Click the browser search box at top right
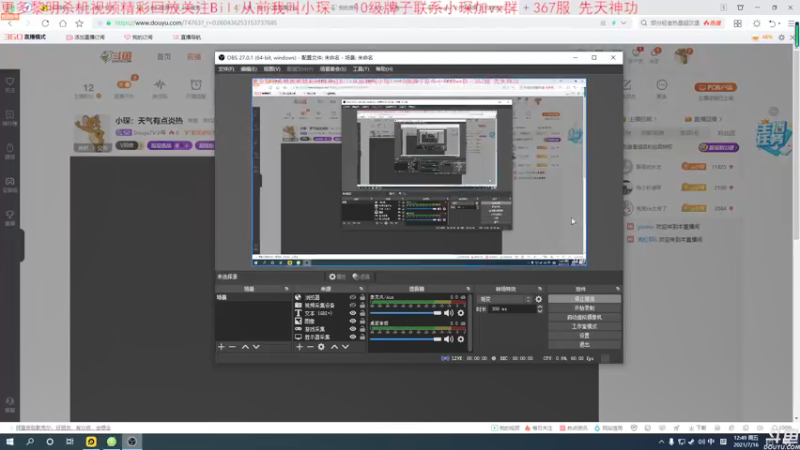Image resolution: width=800 pixels, height=450 pixels. [681, 23]
